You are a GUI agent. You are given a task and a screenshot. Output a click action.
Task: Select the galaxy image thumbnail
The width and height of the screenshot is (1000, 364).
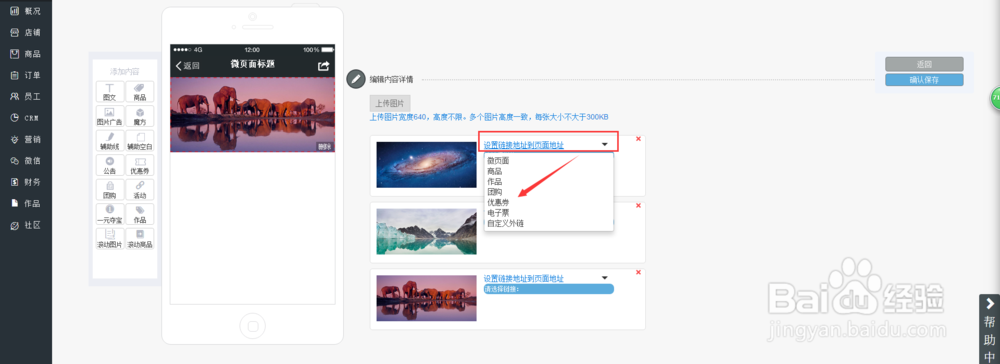pos(426,164)
